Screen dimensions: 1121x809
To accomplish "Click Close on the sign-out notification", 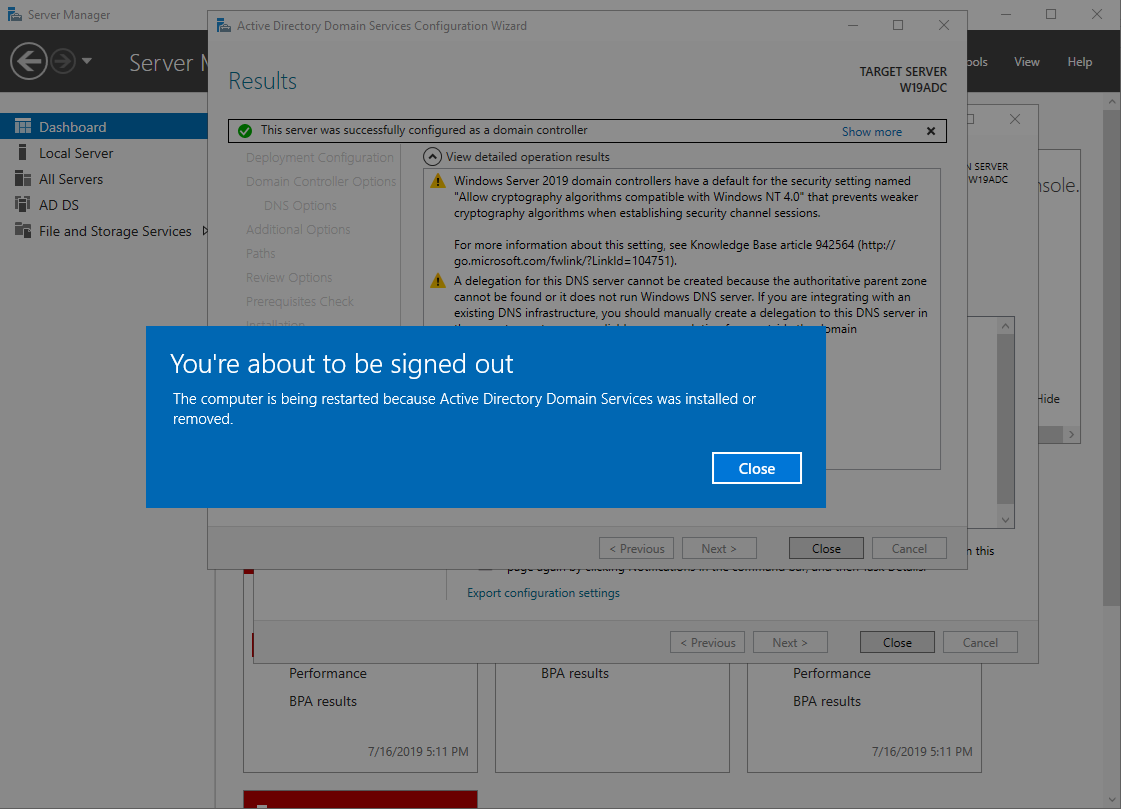I will (x=756, y=468).
